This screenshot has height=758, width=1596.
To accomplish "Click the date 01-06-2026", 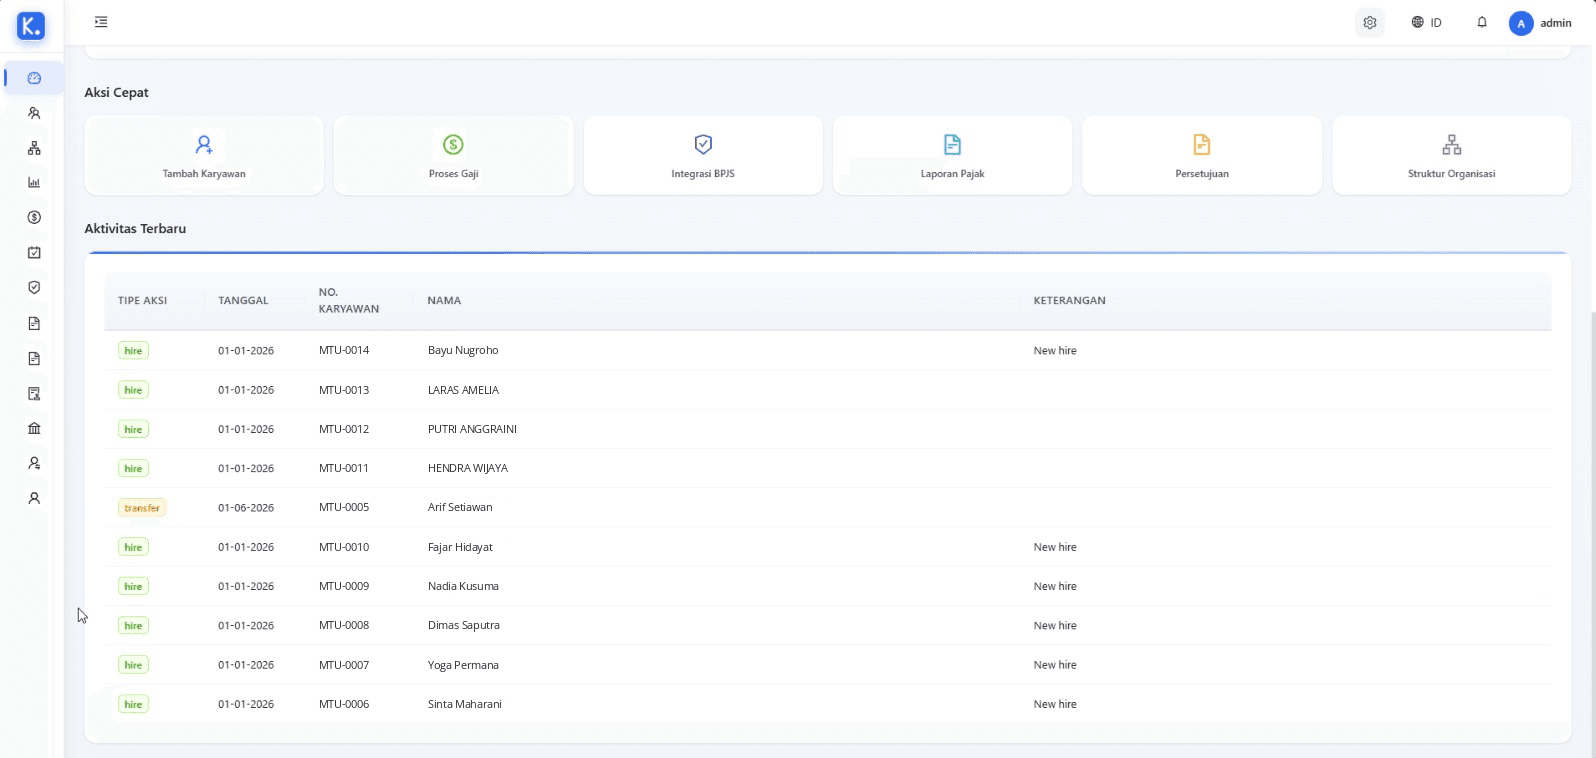I will coord(246,507).
